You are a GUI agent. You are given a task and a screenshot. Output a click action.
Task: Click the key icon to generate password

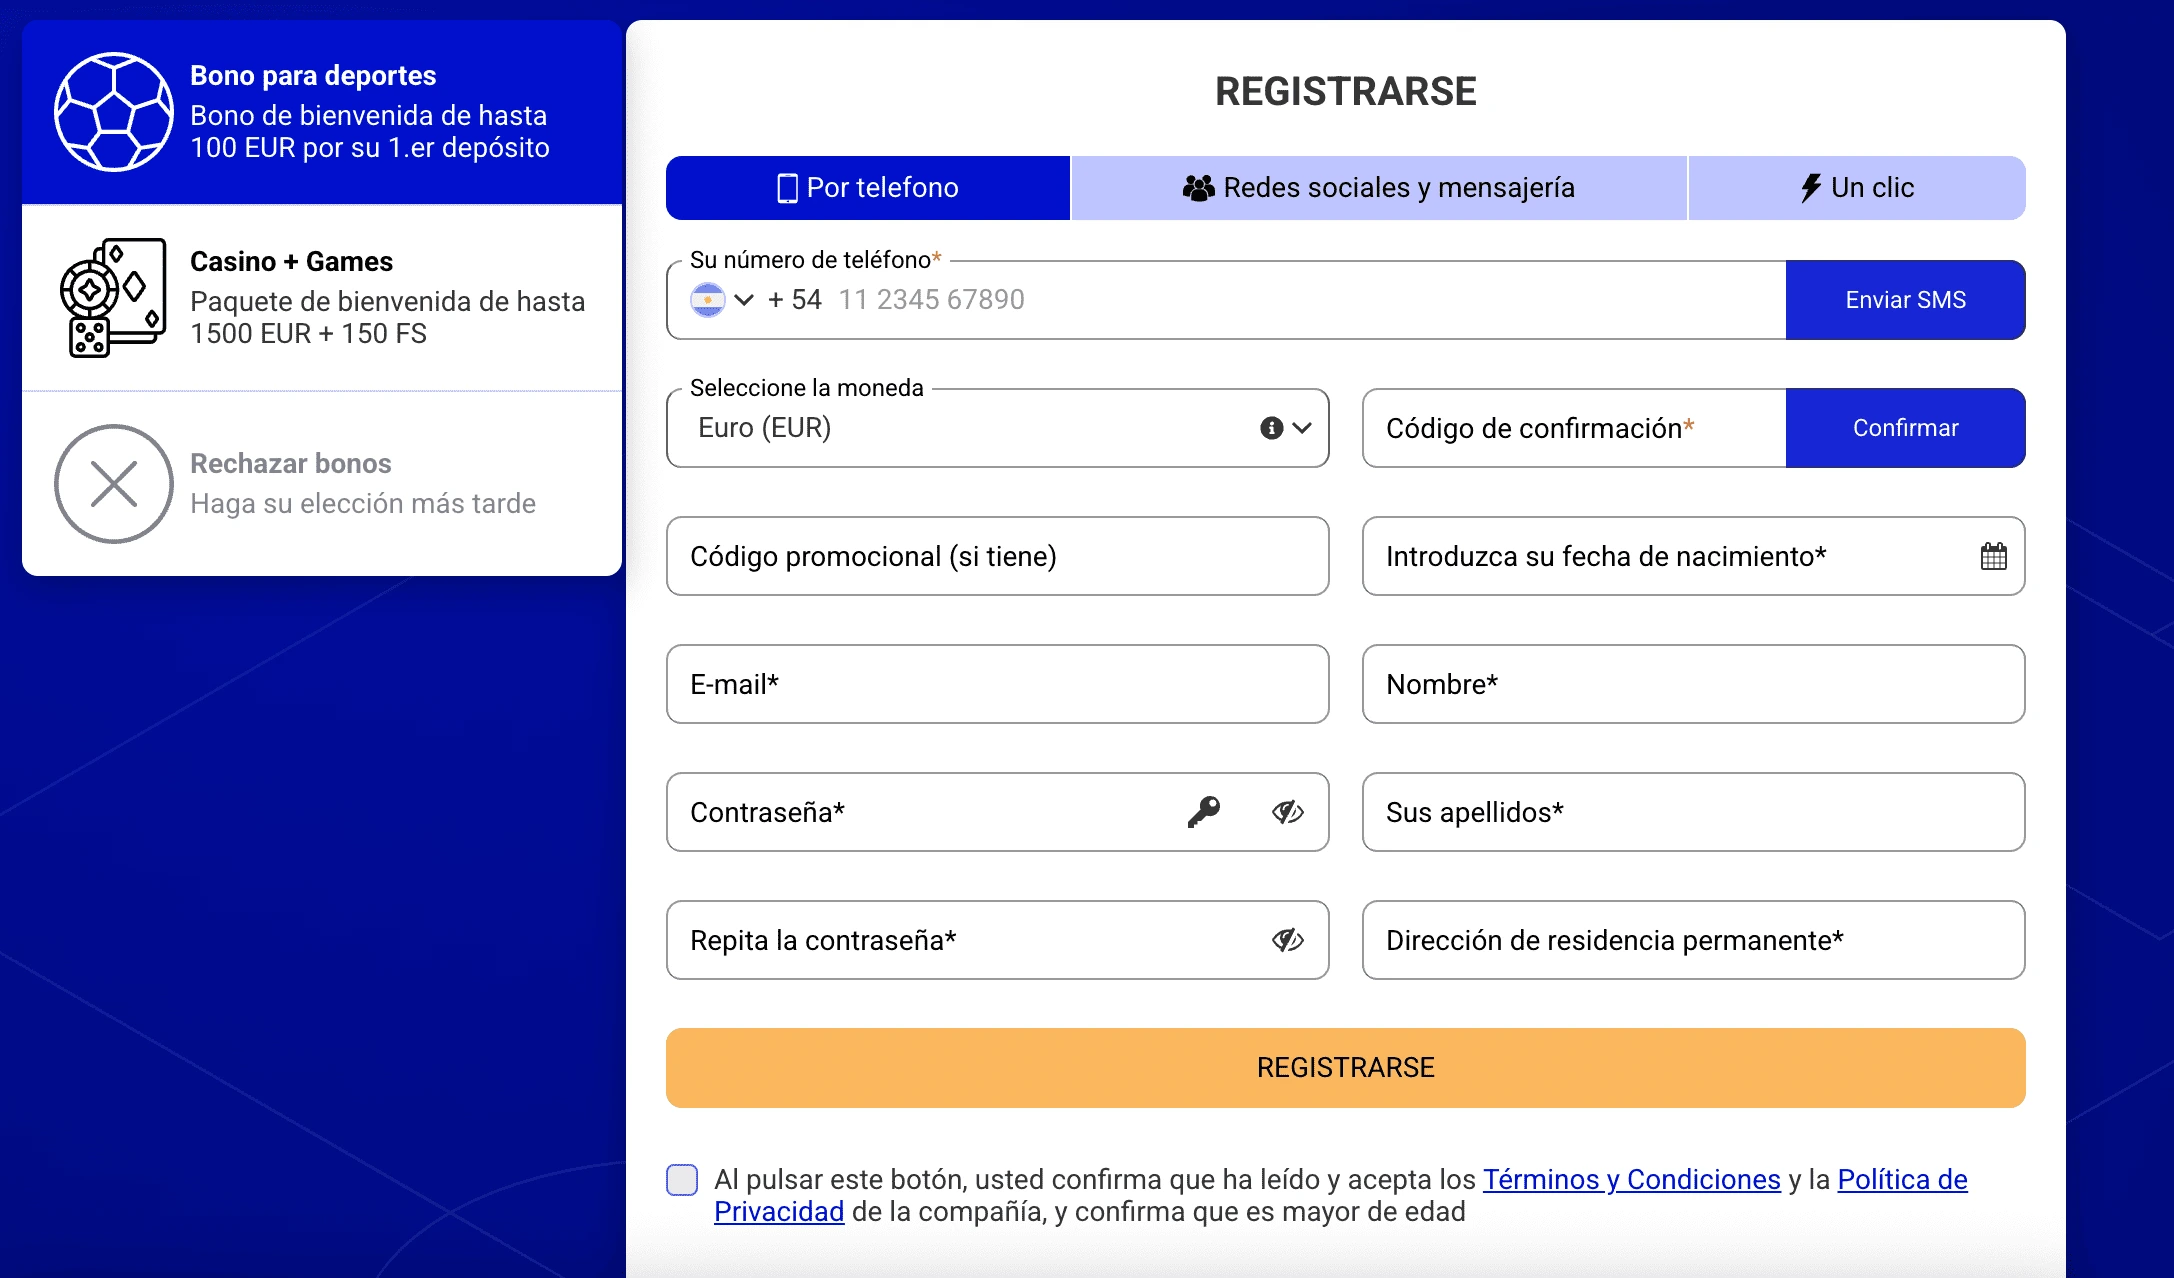pyautogui.click(x=1204, y=812)
